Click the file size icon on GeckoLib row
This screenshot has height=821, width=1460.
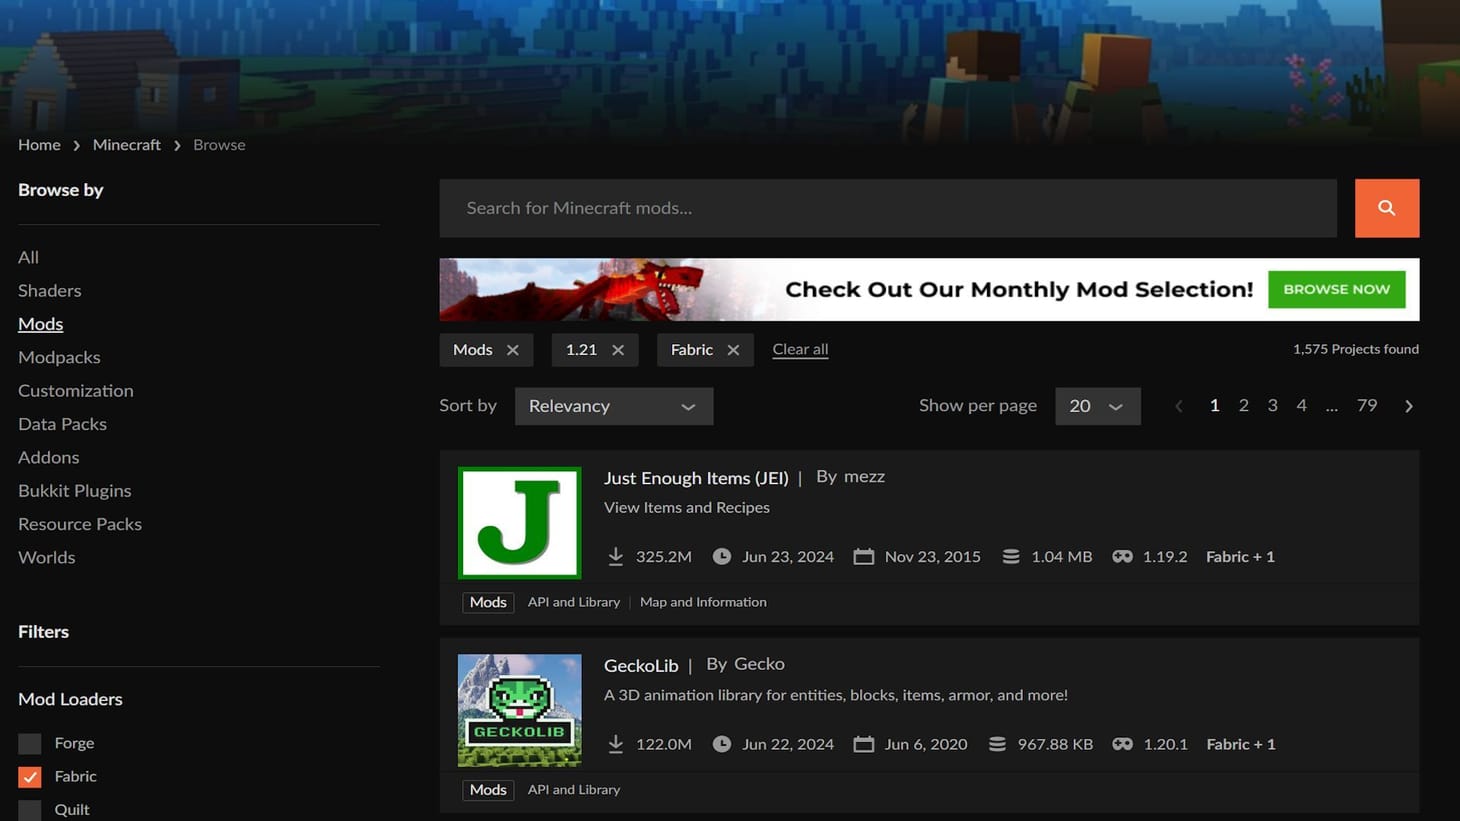(996, 744)
